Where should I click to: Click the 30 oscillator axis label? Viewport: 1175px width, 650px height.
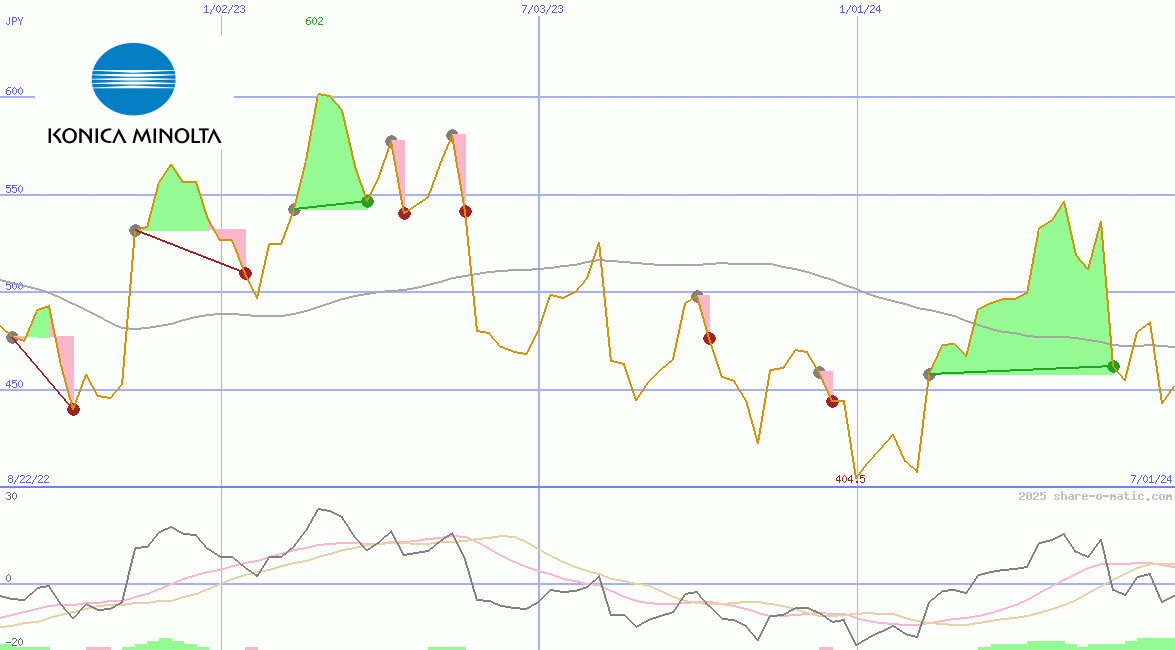point(11,496)
